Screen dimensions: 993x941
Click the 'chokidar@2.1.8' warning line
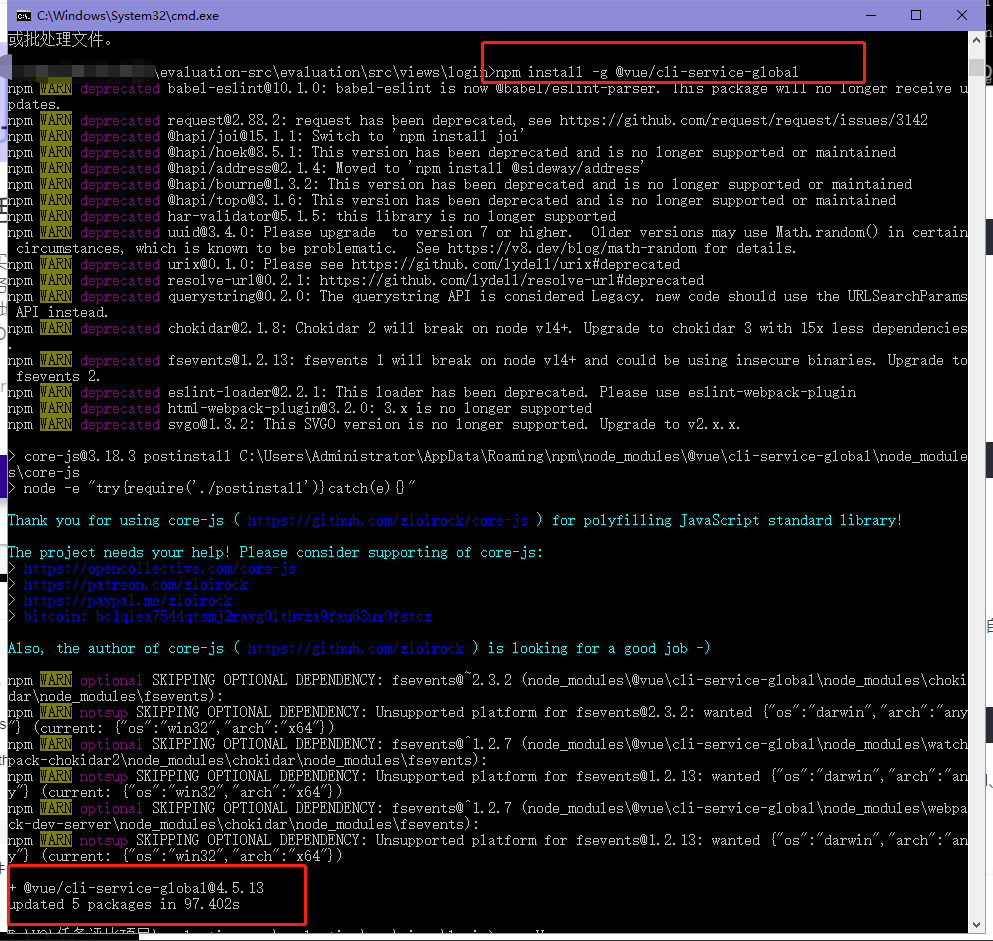[488, 329]
